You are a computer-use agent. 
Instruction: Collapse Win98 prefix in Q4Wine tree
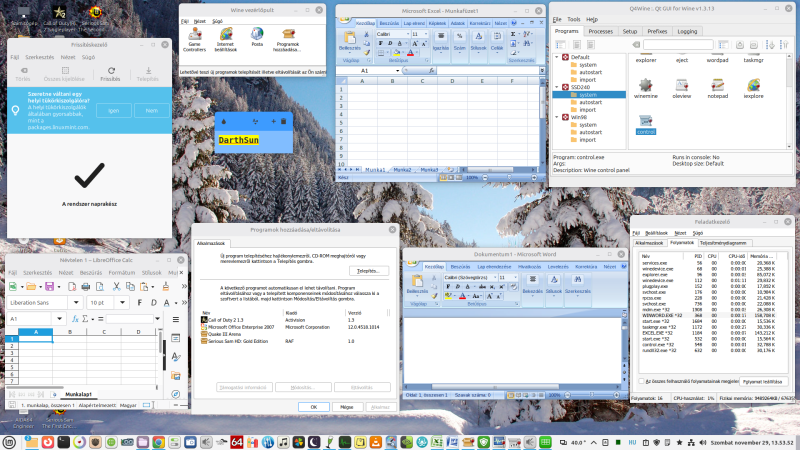pos(557,117)
